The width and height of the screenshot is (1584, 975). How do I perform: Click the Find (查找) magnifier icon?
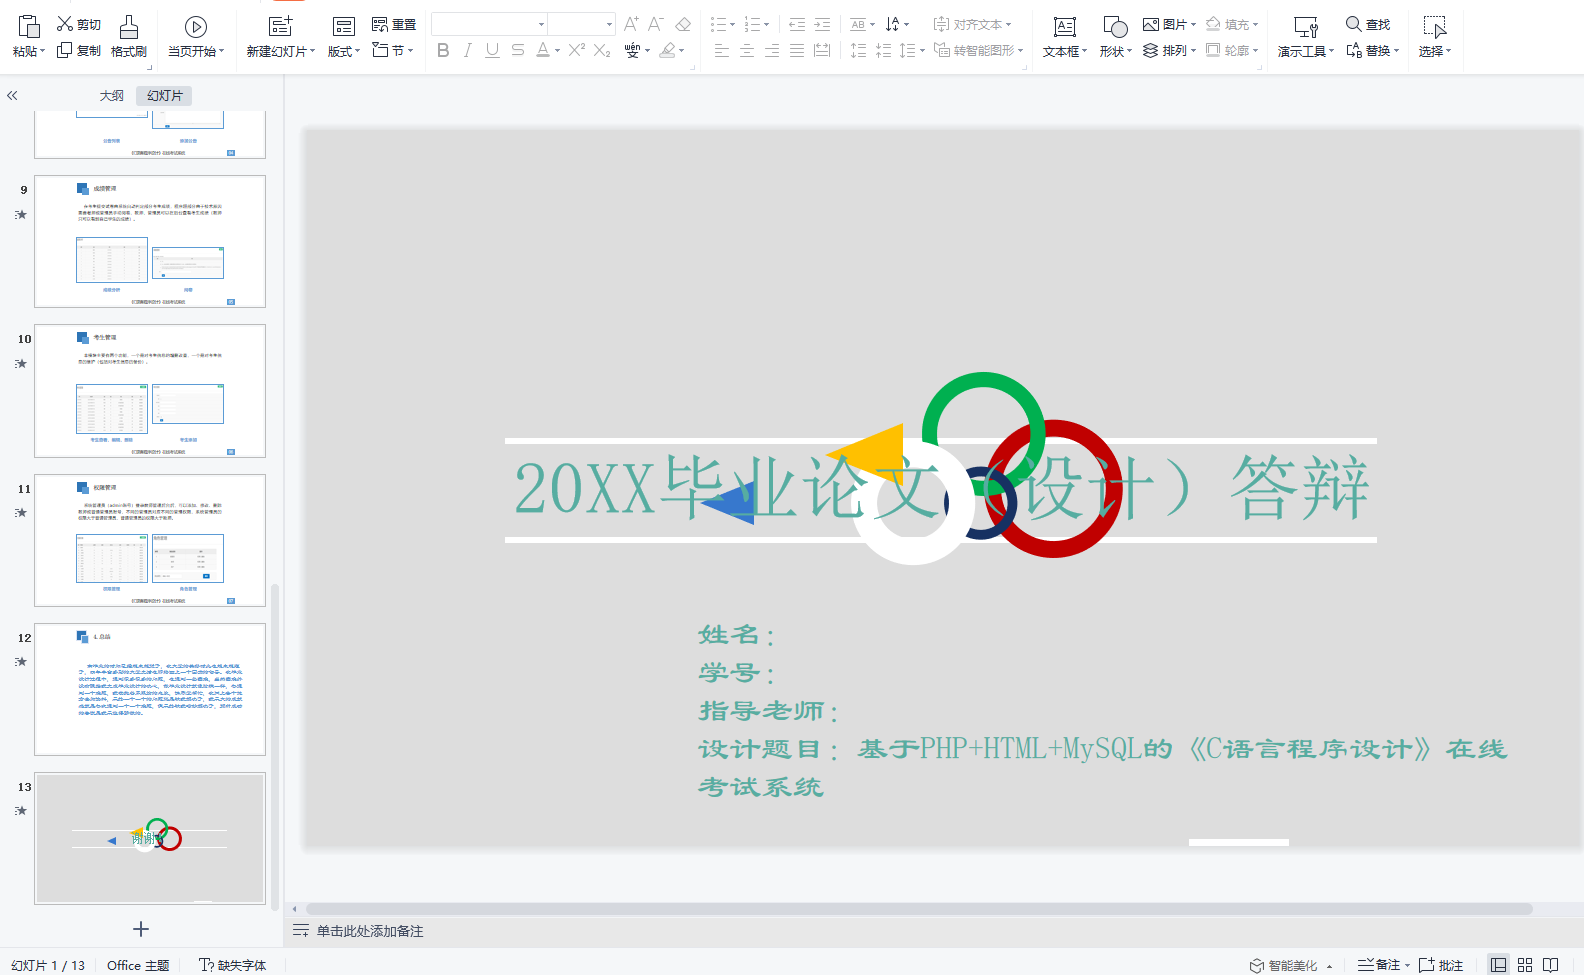tap(1353, 24)
